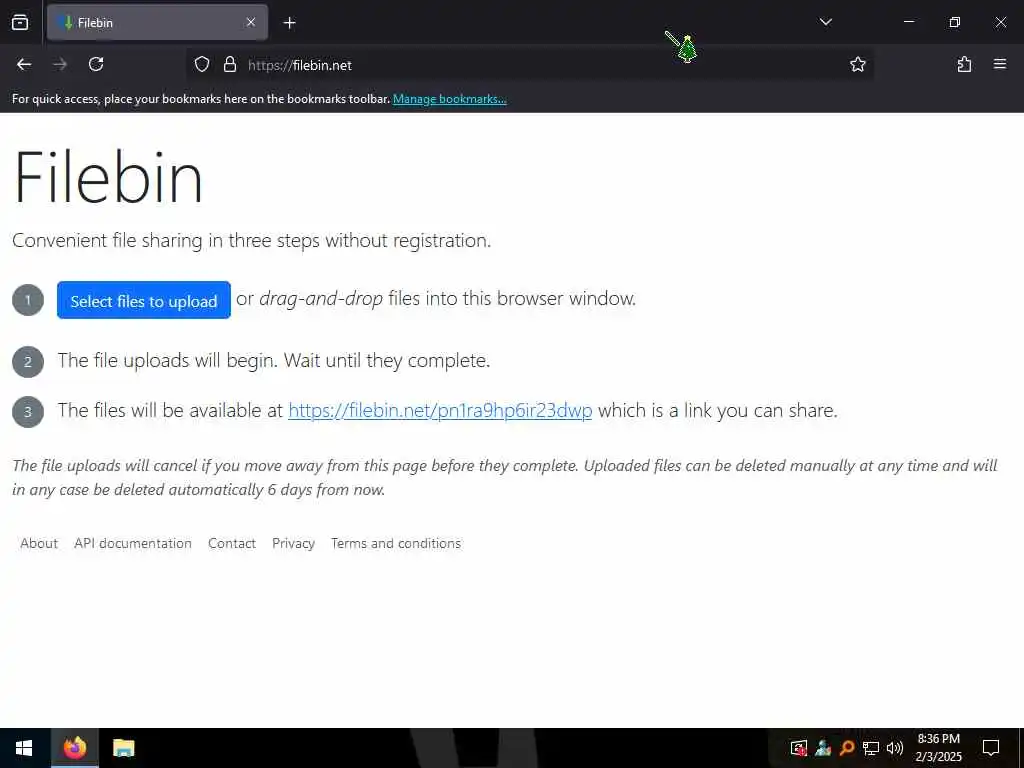Screen dimensions: 1024x768
Task: Open the Firefox application menu
Action: click(1000, 64)
